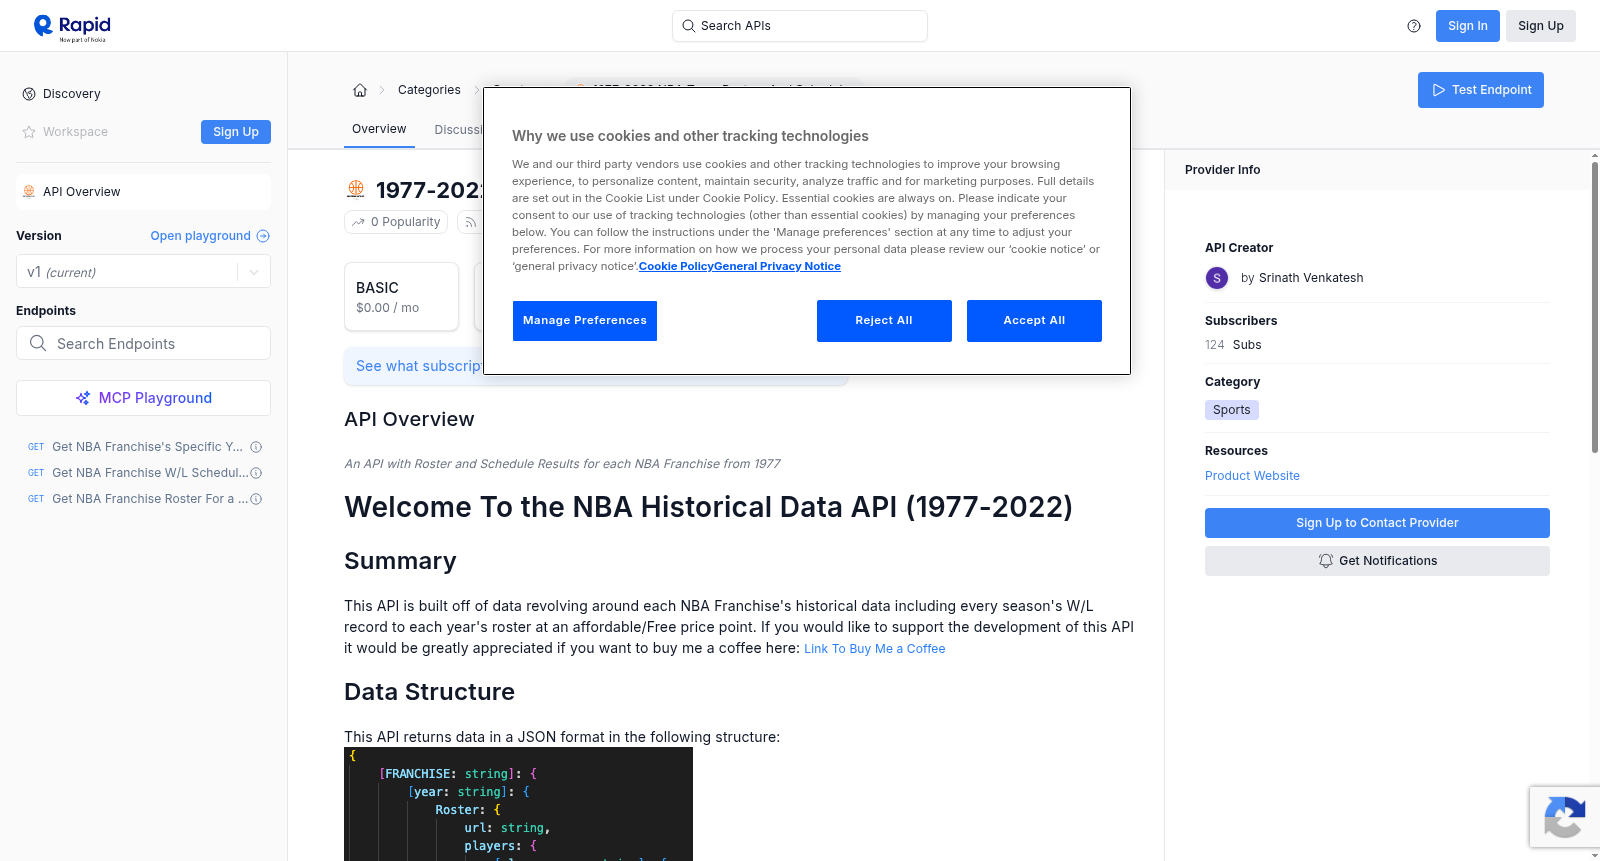Screen dimensions: 1600x861
Task: Show info for Get NBA Franchise Roster
Action: 256,499
